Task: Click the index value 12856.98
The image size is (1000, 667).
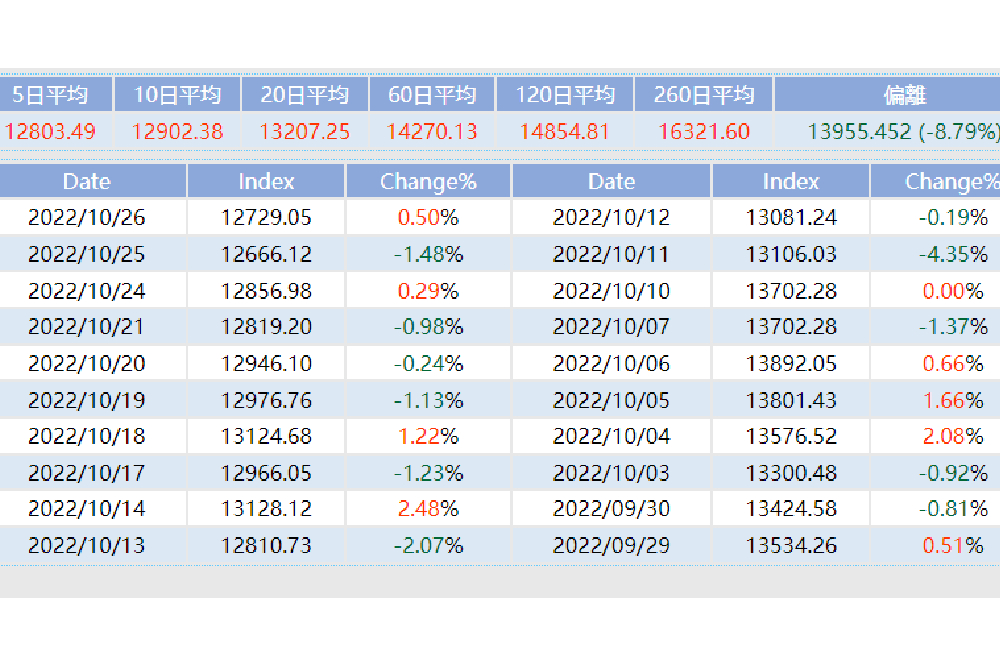Action: tap(266, 291)
